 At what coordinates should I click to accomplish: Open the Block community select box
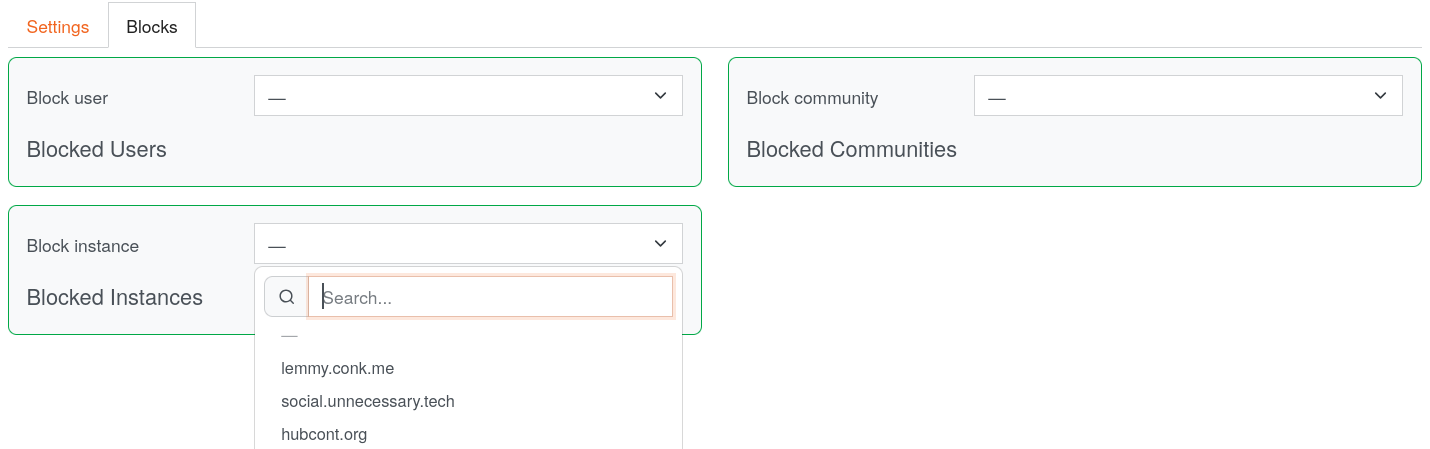tap(1188, 96)
